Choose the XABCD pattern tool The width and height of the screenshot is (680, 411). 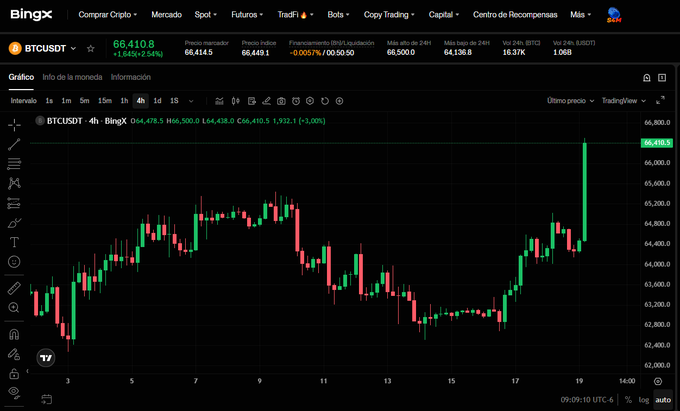click(x=14, y=183)
